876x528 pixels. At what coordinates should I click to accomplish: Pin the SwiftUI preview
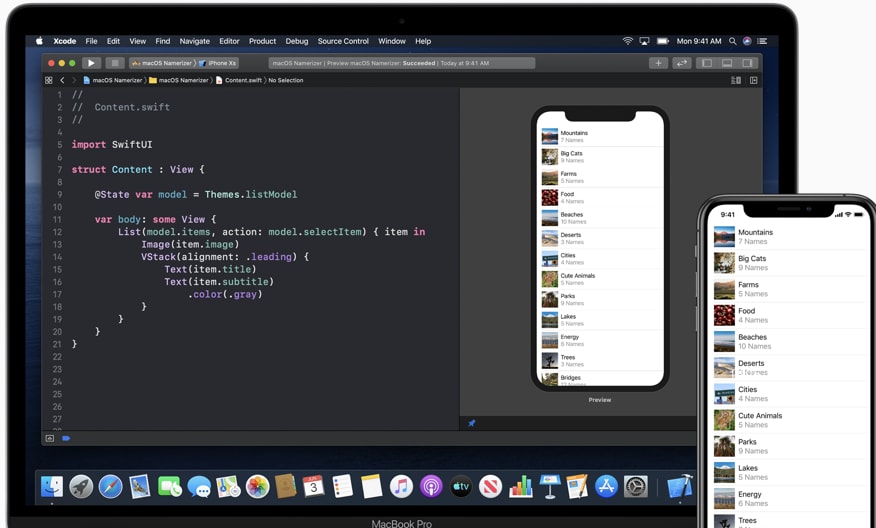[x=472, y=423]
